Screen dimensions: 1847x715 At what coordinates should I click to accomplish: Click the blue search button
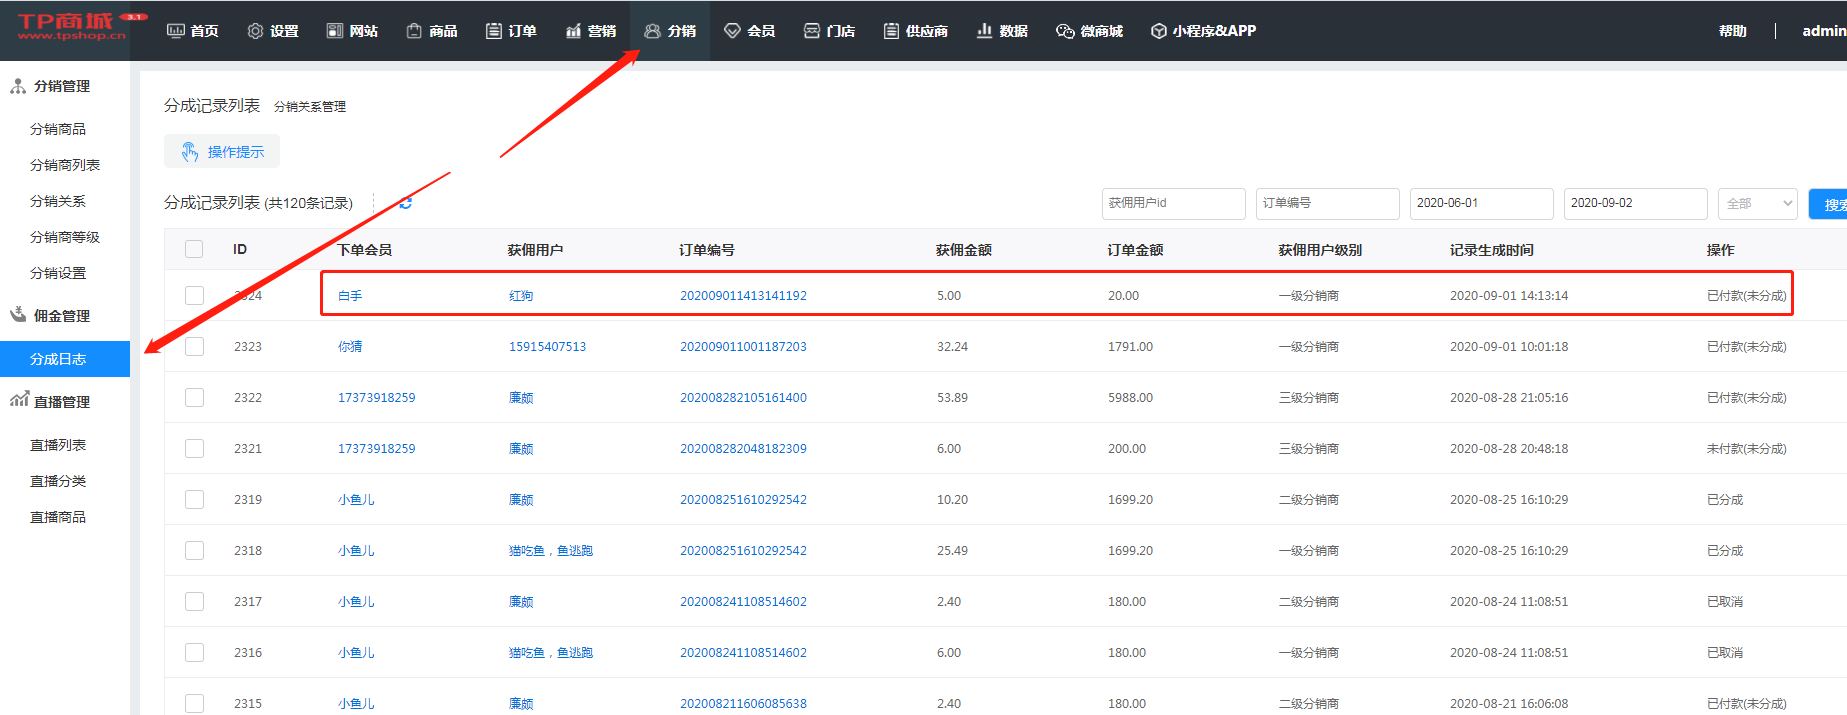point(1828,204)
